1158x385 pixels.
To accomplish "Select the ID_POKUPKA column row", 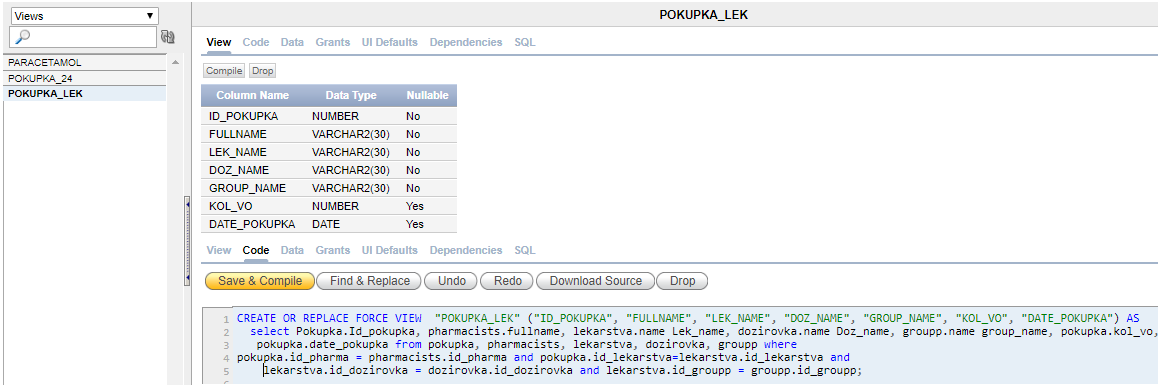I will [329, 116].
